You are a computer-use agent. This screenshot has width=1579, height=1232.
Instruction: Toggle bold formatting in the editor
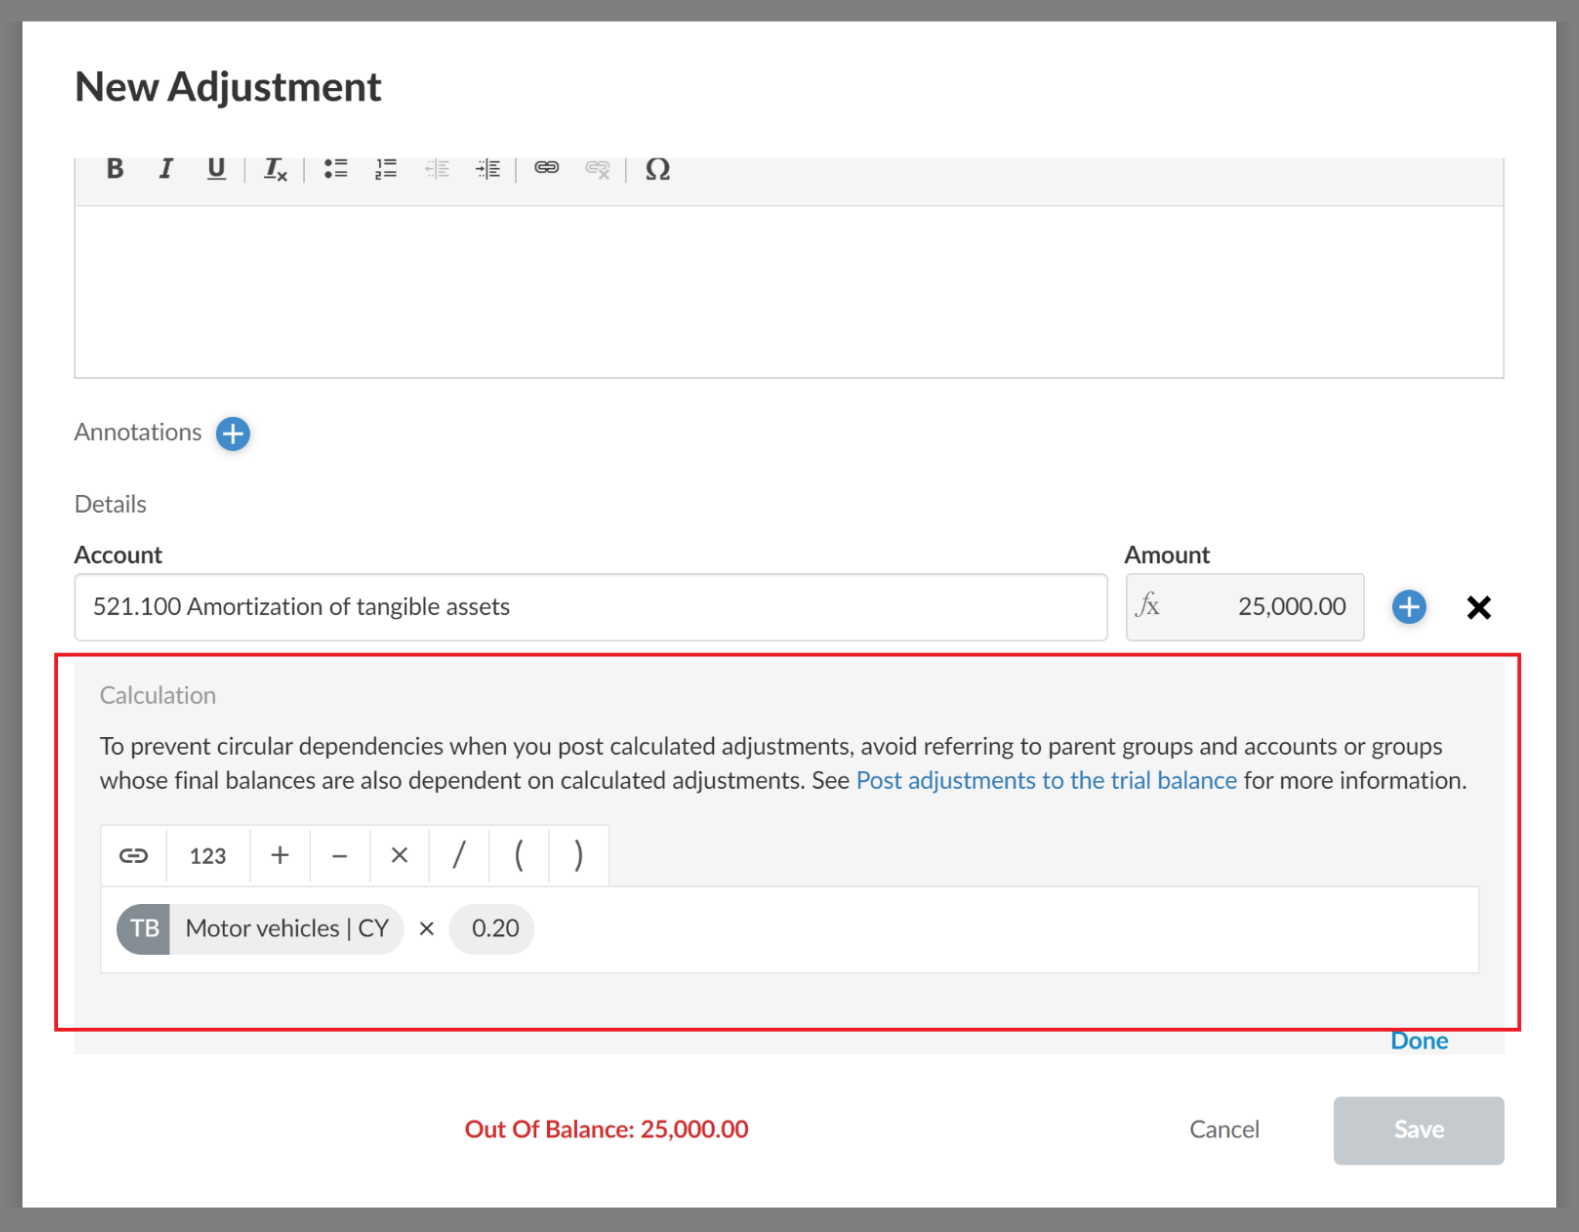(x=115, y=169)
